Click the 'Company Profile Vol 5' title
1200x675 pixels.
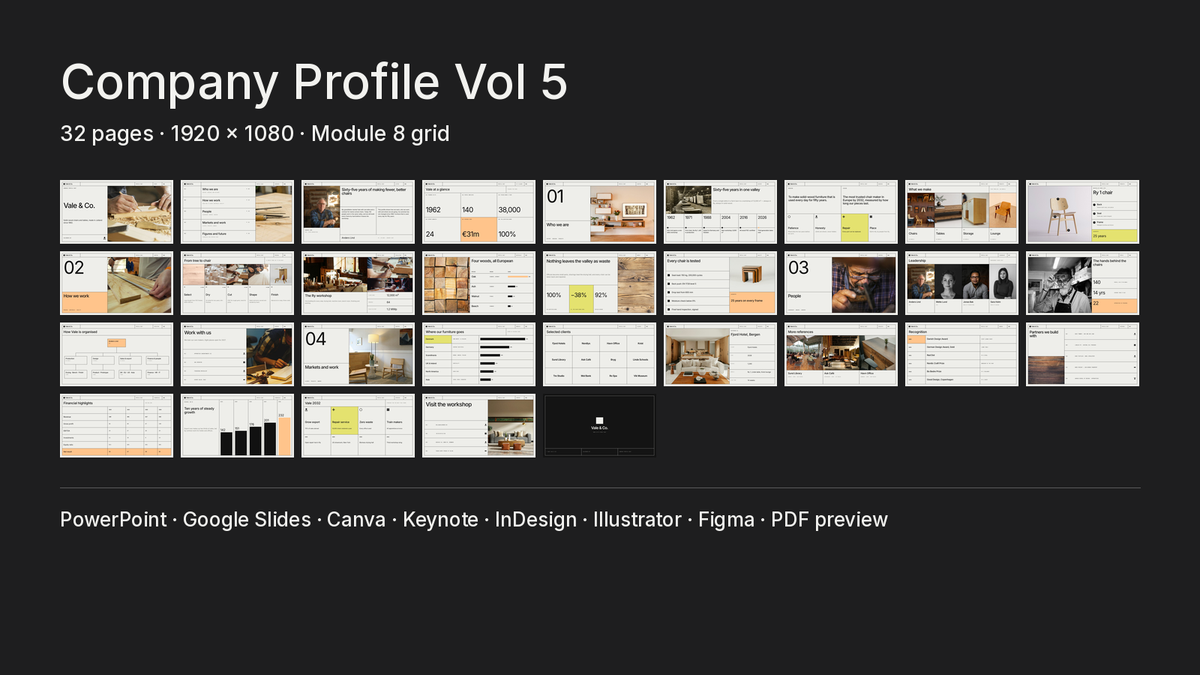tap(314, 81)
